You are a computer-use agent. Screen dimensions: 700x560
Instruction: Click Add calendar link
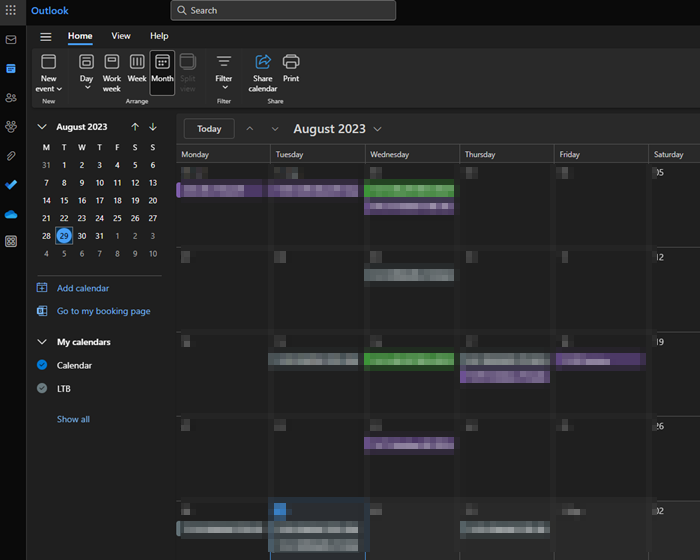click(83, 288)
